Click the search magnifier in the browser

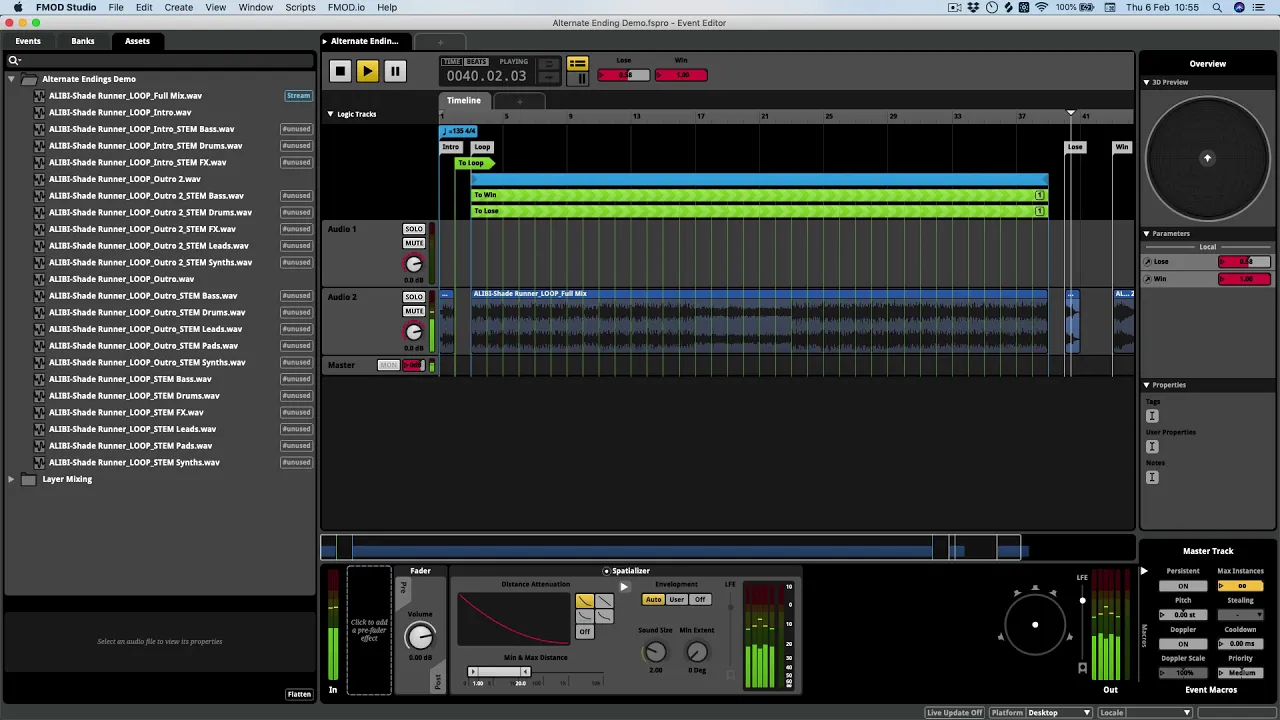click(x=14, y=60)
